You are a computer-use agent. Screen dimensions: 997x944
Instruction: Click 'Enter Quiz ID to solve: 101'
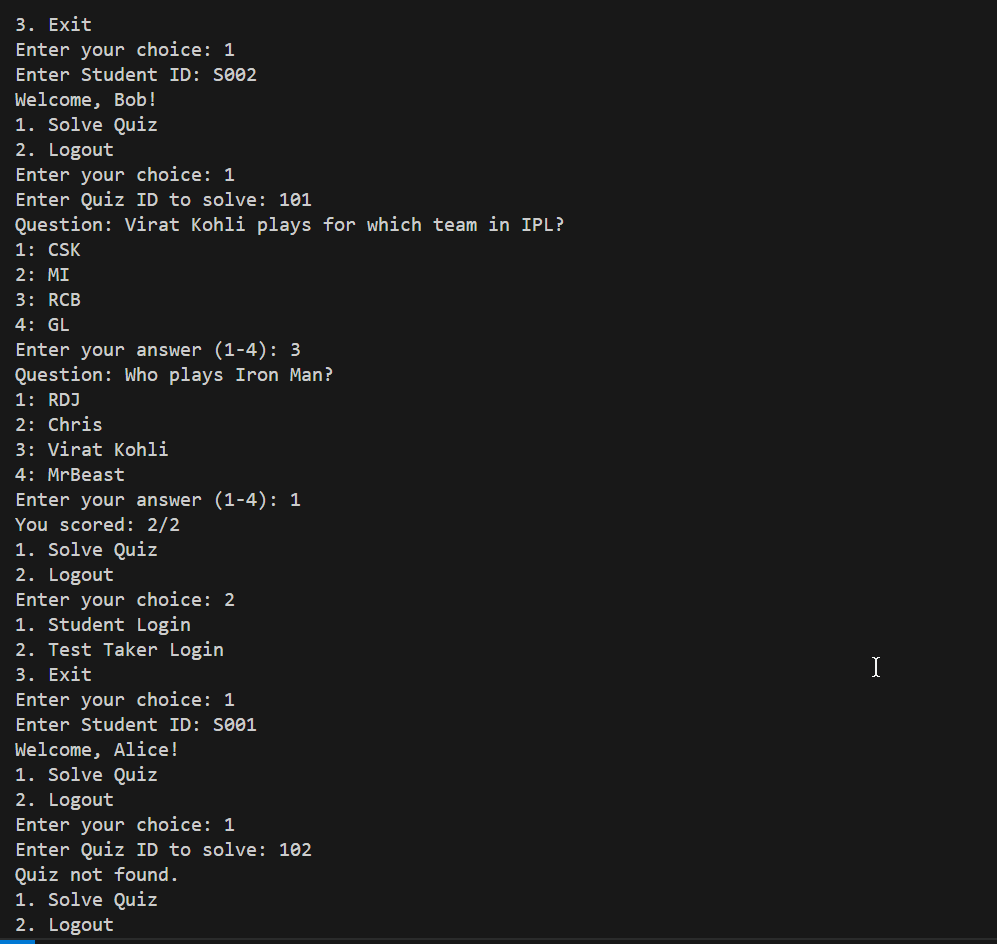[x=163, y=199]
